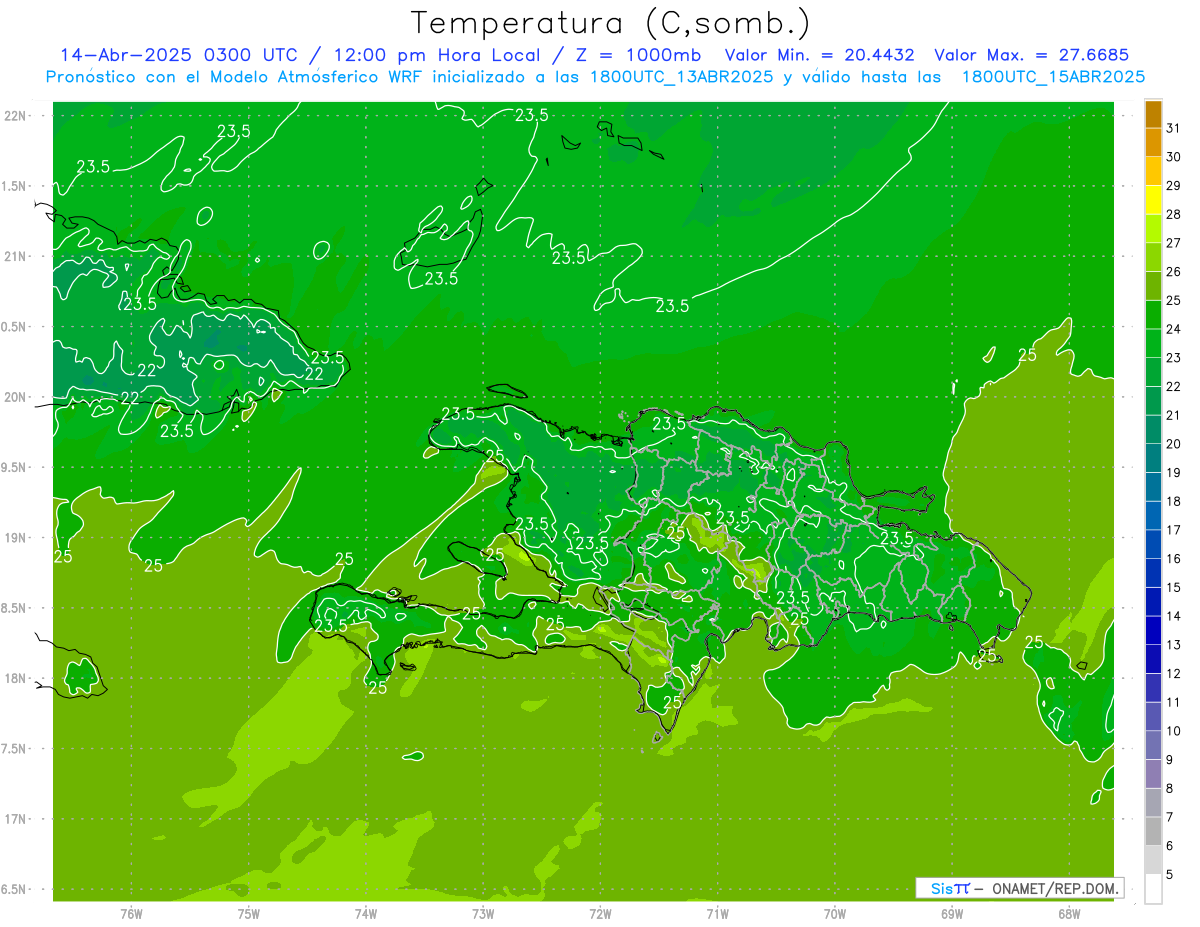Click the '73W' longitude axis label

pyautogui.click(x=483, y=913)
